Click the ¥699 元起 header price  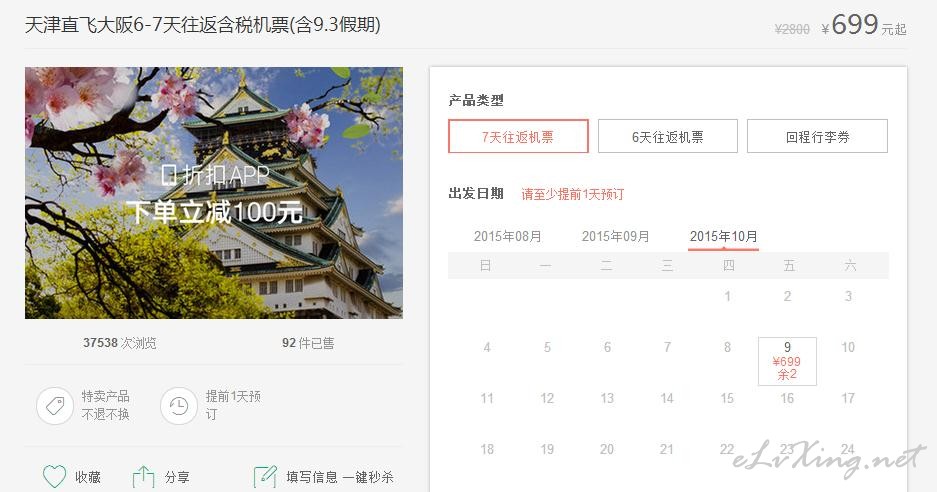(864, 26)
